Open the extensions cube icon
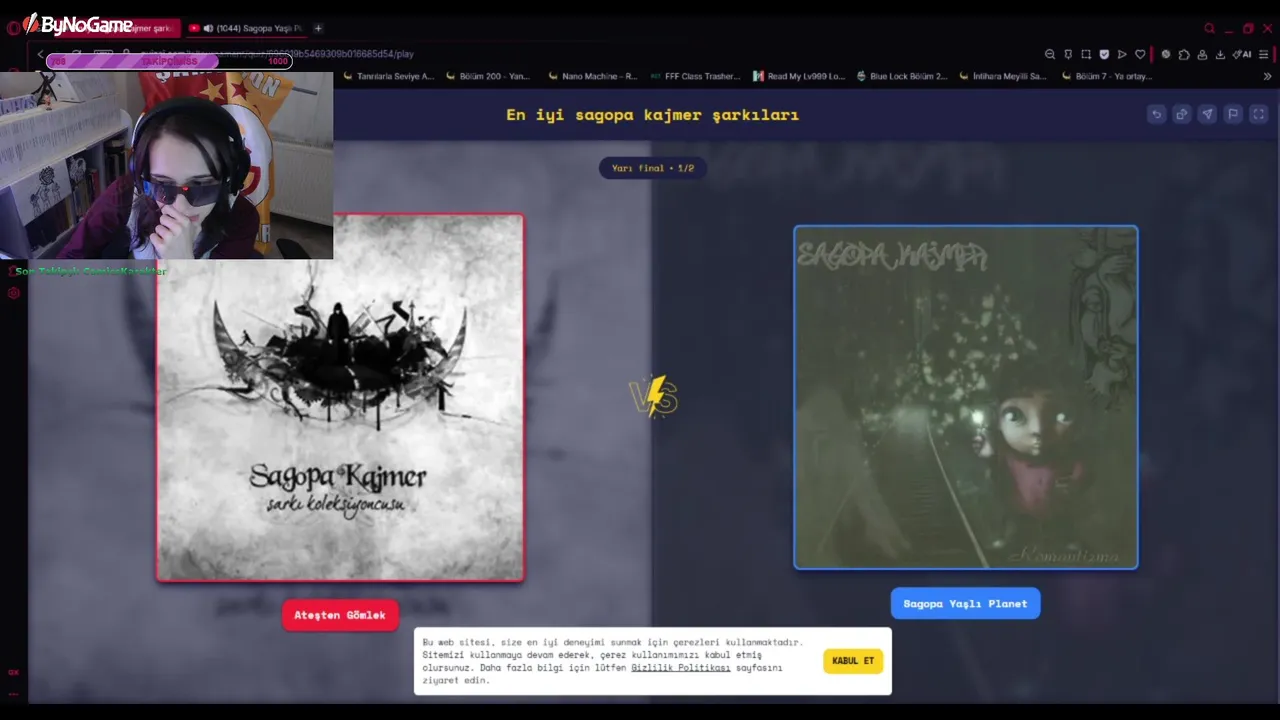1280x720 pixels. pos(1184,54)
